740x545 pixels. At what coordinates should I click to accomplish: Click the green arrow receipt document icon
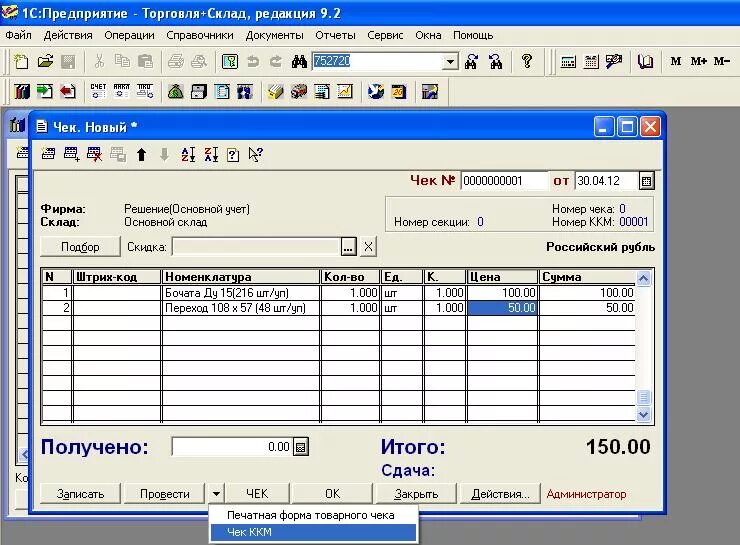tap(45, 91)
